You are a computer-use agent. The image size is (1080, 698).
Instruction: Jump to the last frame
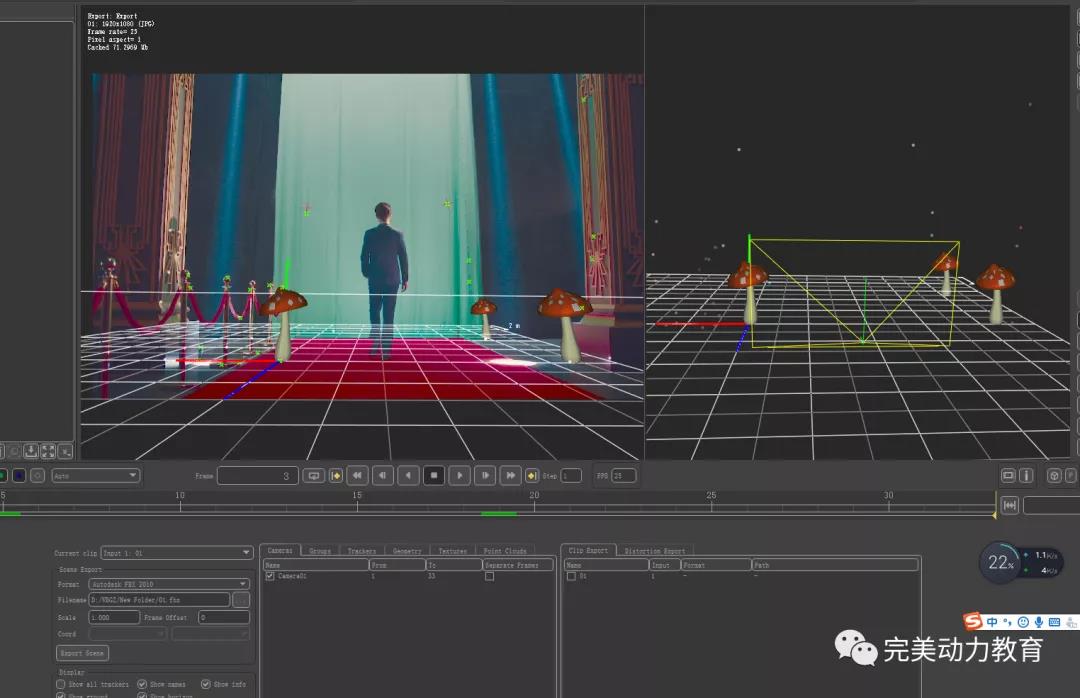pyautogui.click(x=532, y=476)
